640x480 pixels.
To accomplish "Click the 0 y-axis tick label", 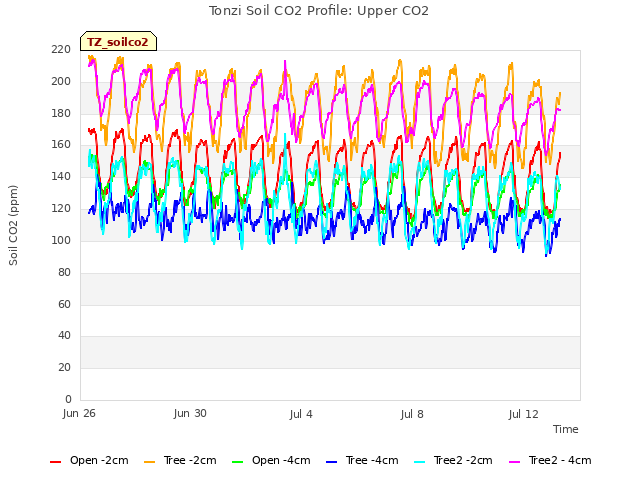I will 68,399.
